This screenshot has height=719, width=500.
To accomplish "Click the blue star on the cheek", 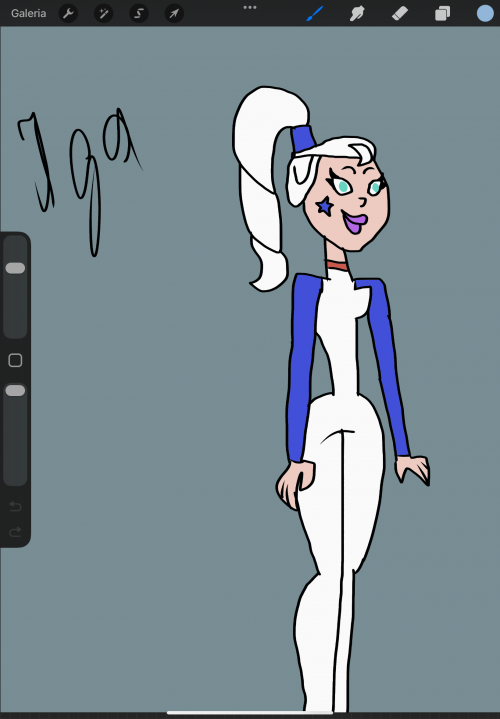I will (325, 206).
